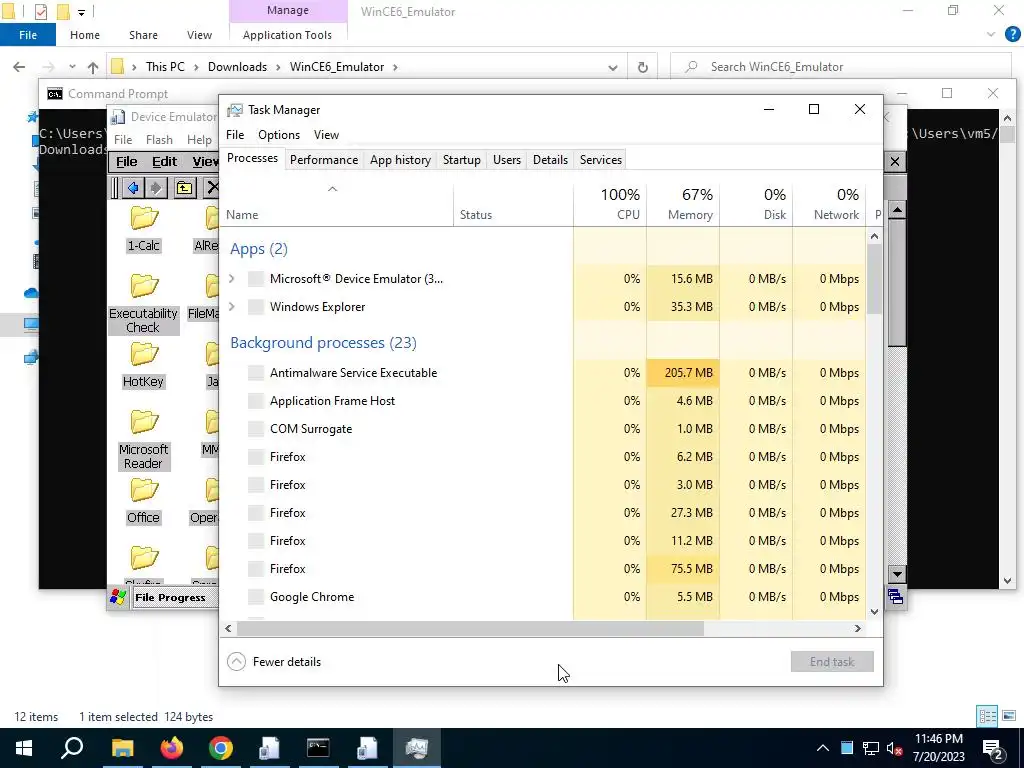Open File Explorer help question mark
The height and width of the screenshot is (768, 1024).
[x=1012, y=35]
